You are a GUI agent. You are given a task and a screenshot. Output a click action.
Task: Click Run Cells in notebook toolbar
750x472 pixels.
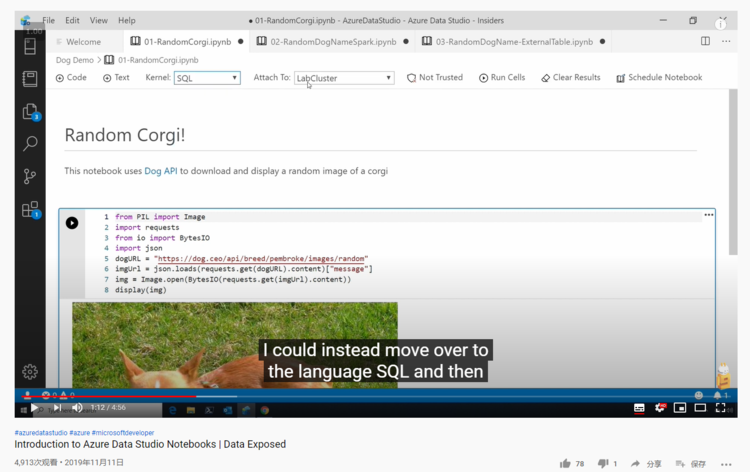click(502, 77)
